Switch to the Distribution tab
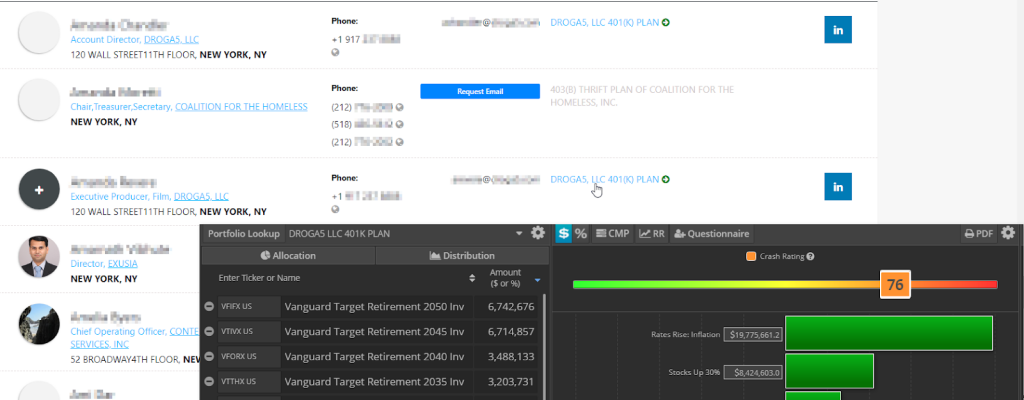The image size is (1024, 400). pyautogui.click(x=461, y=256)
